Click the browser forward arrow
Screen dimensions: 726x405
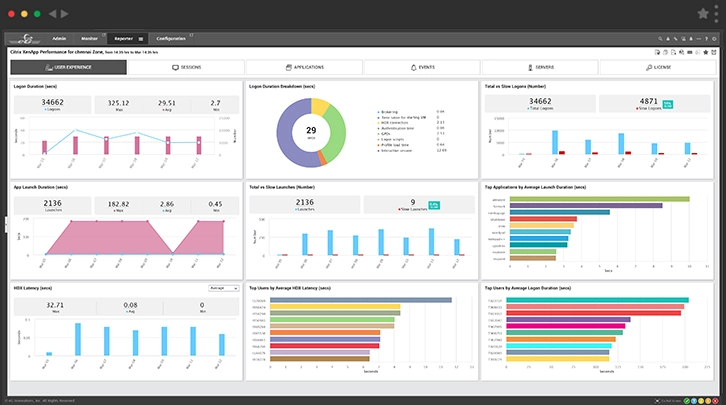point(64,14)
